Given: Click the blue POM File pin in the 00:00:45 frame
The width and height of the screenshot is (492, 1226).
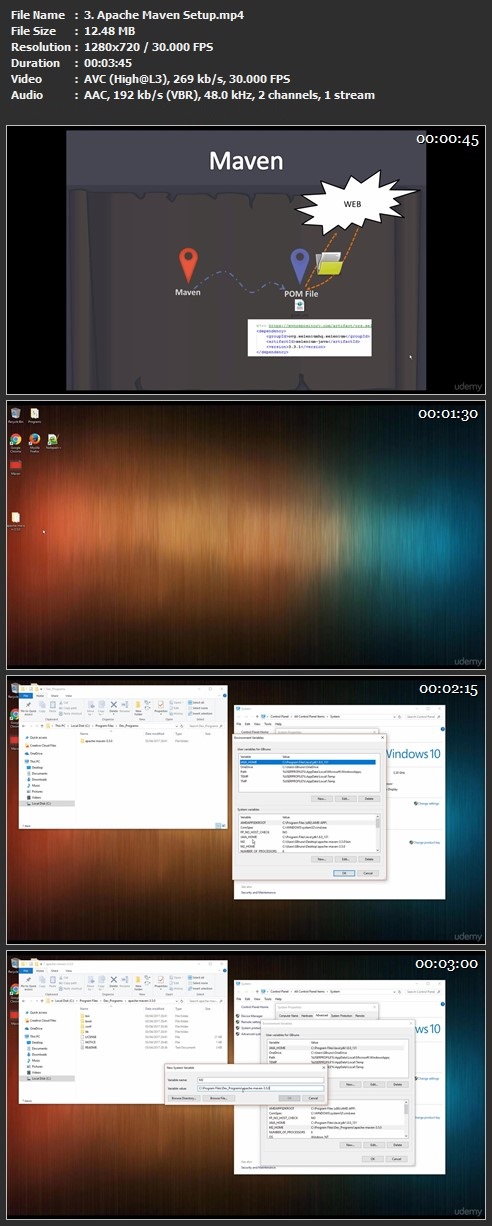Looking at the screenshot, I should (300, 266).
